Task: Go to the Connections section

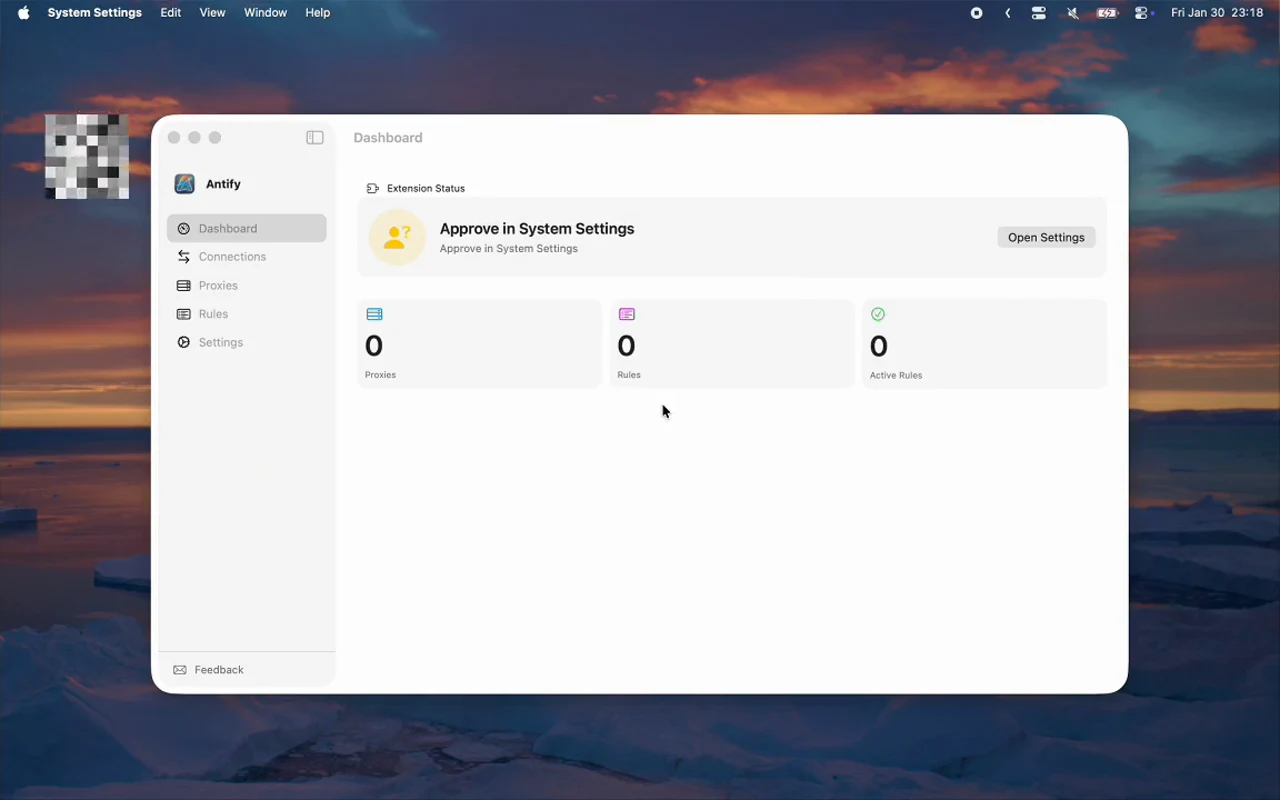Action: [247, 257]
